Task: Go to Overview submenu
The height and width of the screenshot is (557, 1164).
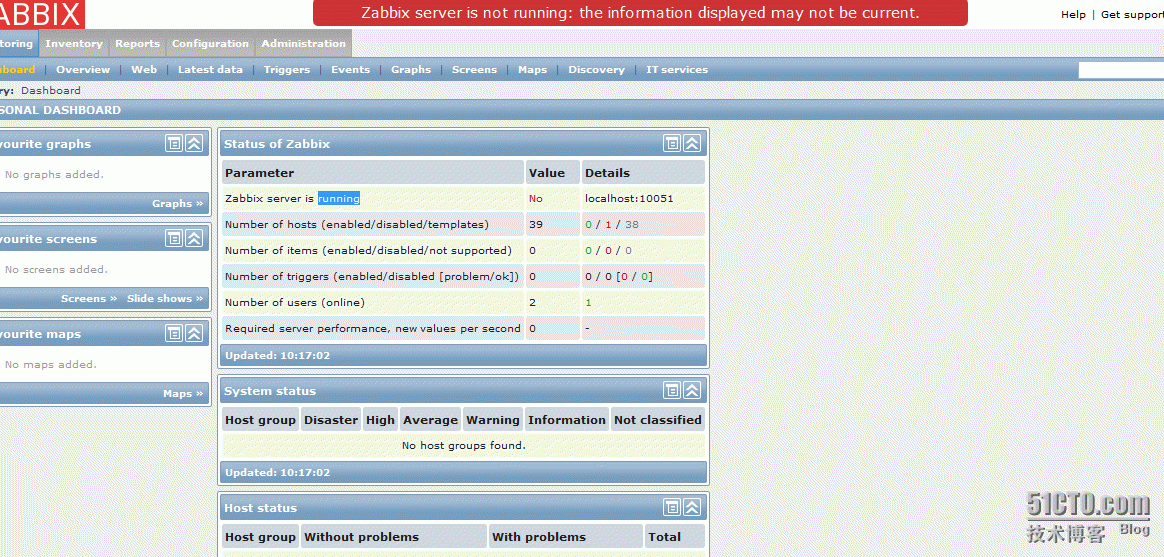Action: [x=83, y=70]
